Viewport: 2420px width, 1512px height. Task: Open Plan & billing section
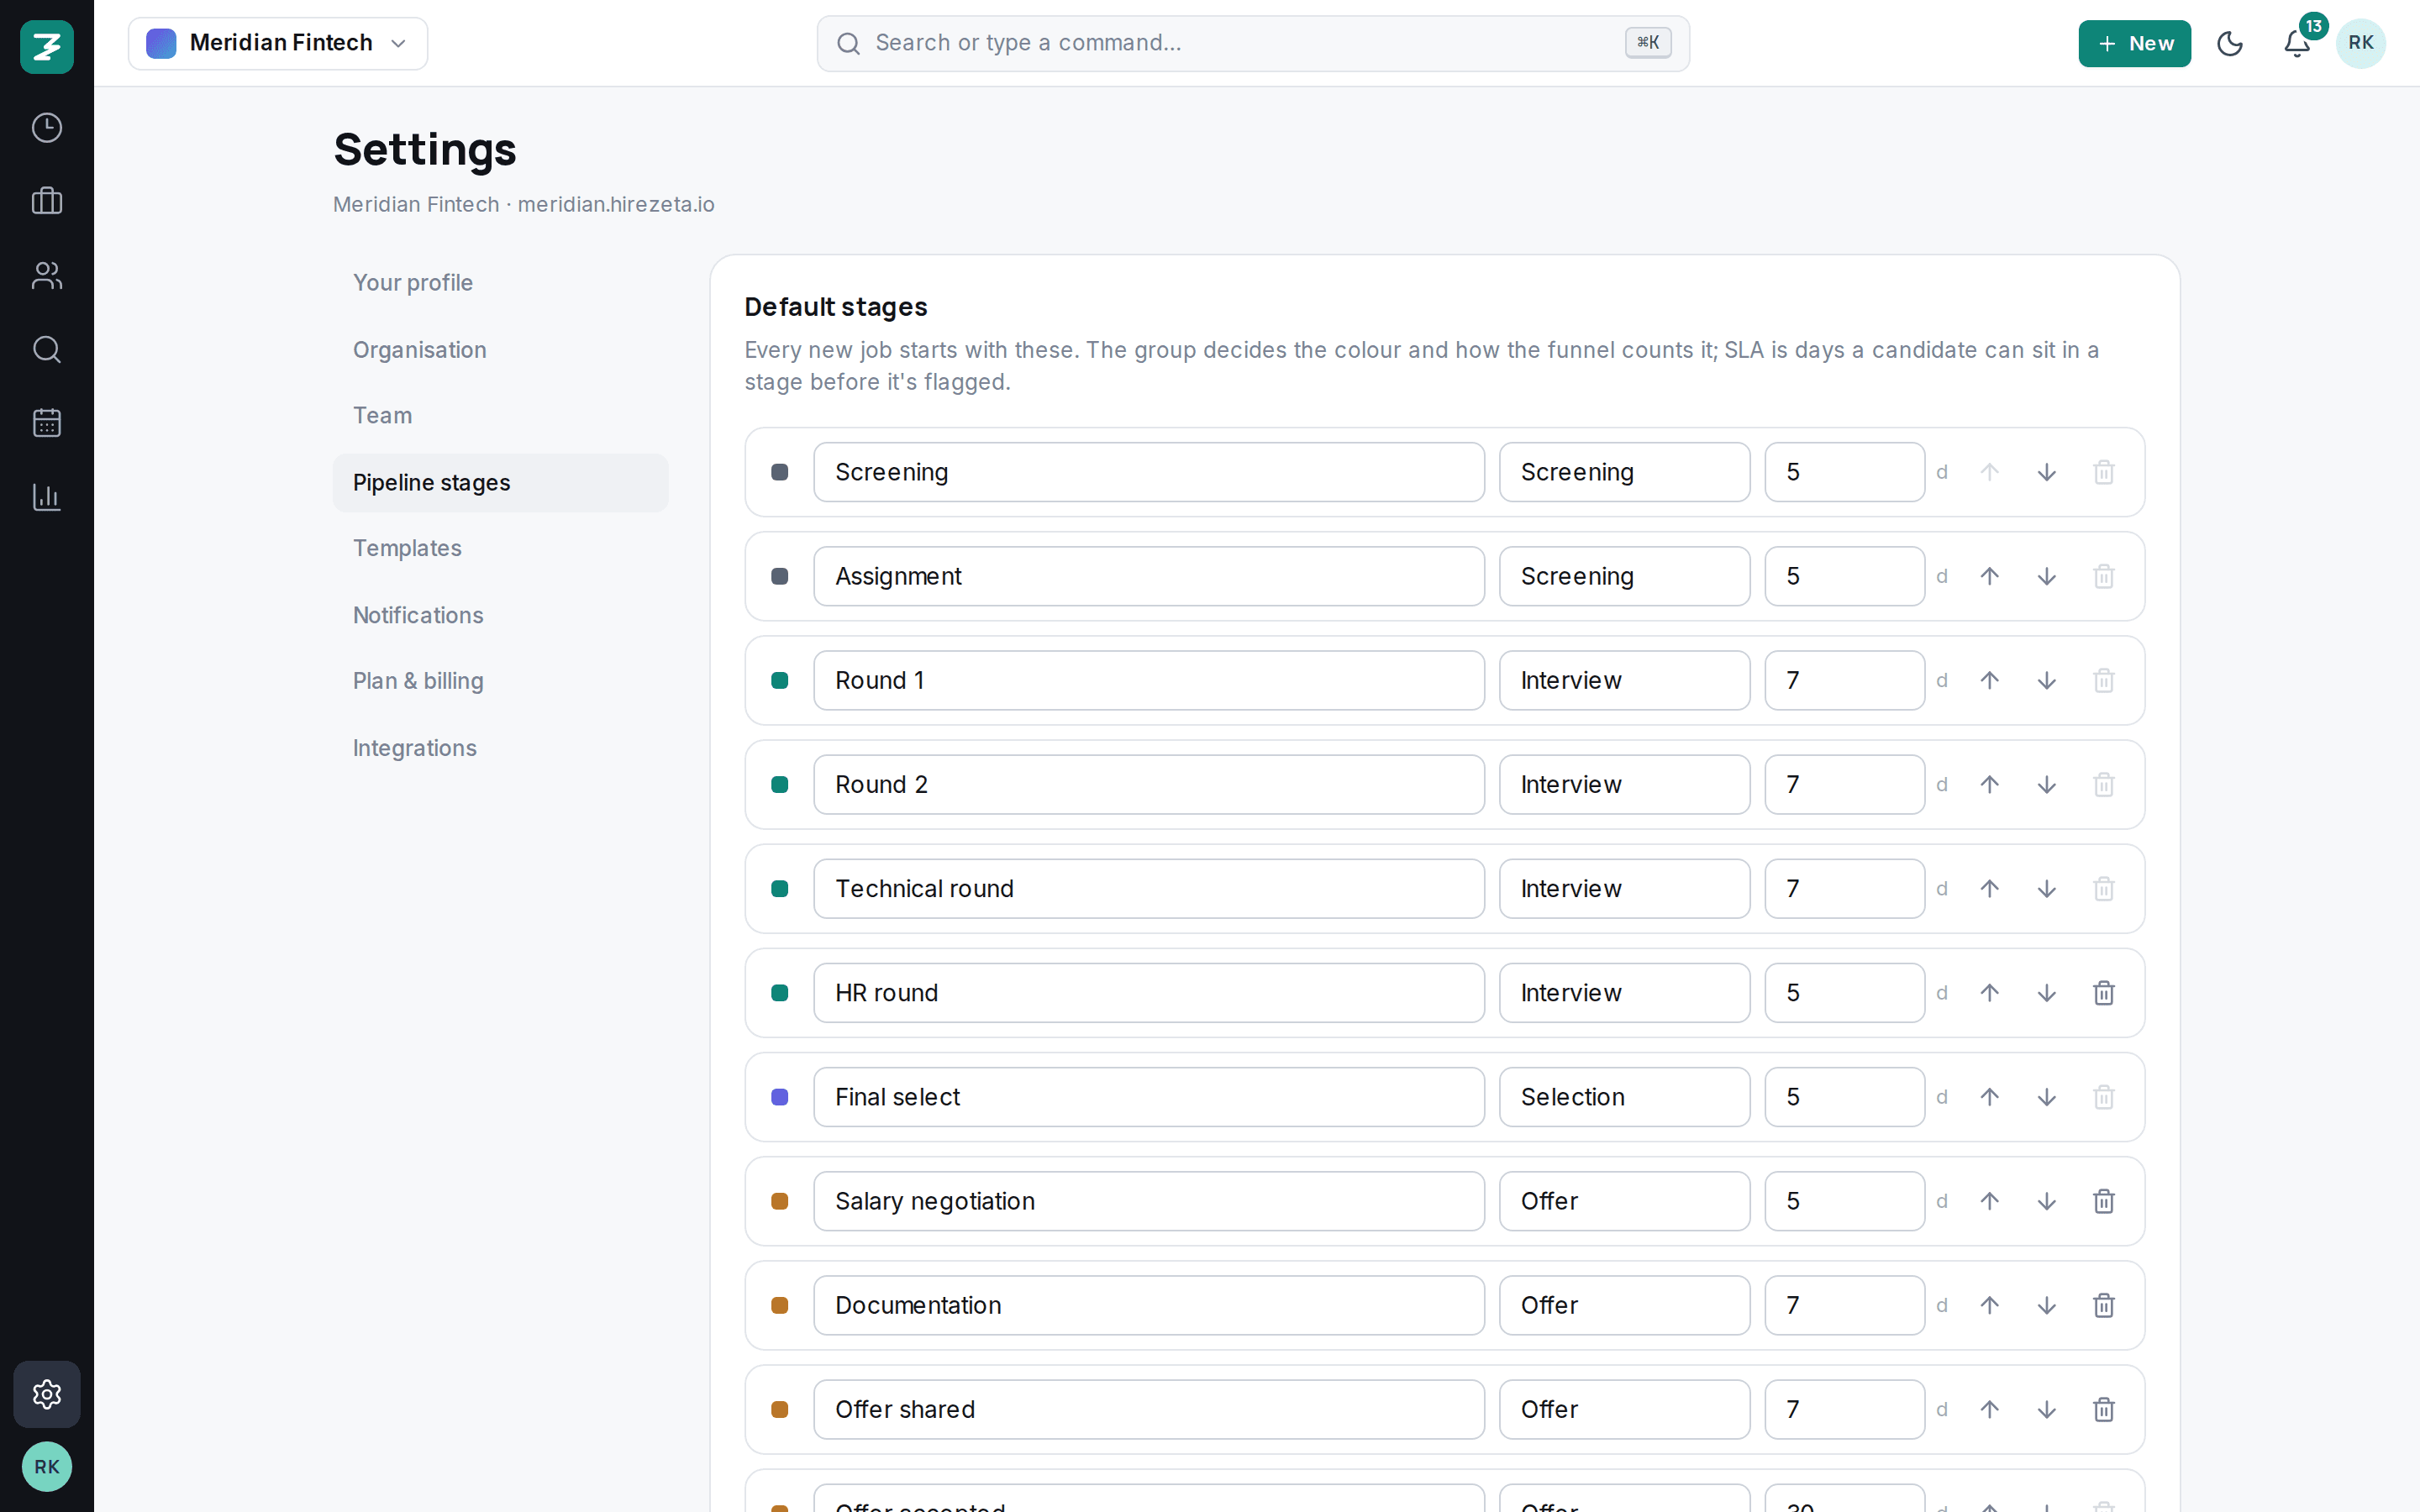[x=500, y=681]
